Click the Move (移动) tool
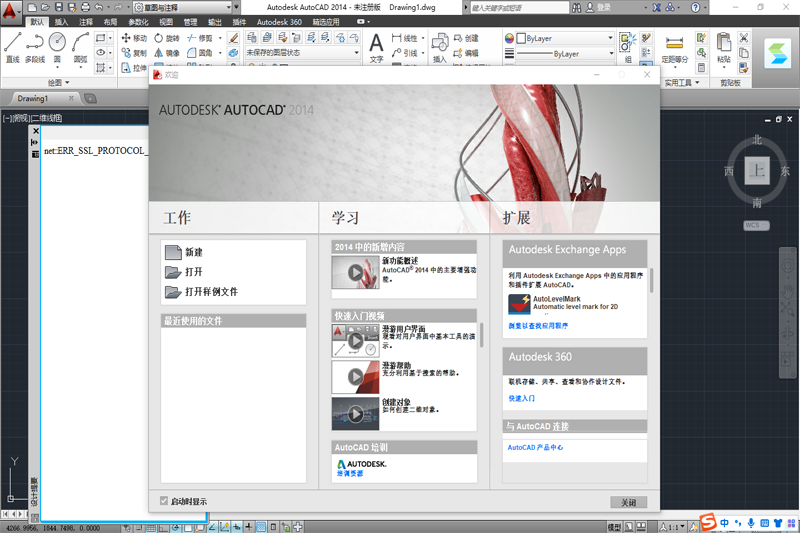 click(134, 38)
